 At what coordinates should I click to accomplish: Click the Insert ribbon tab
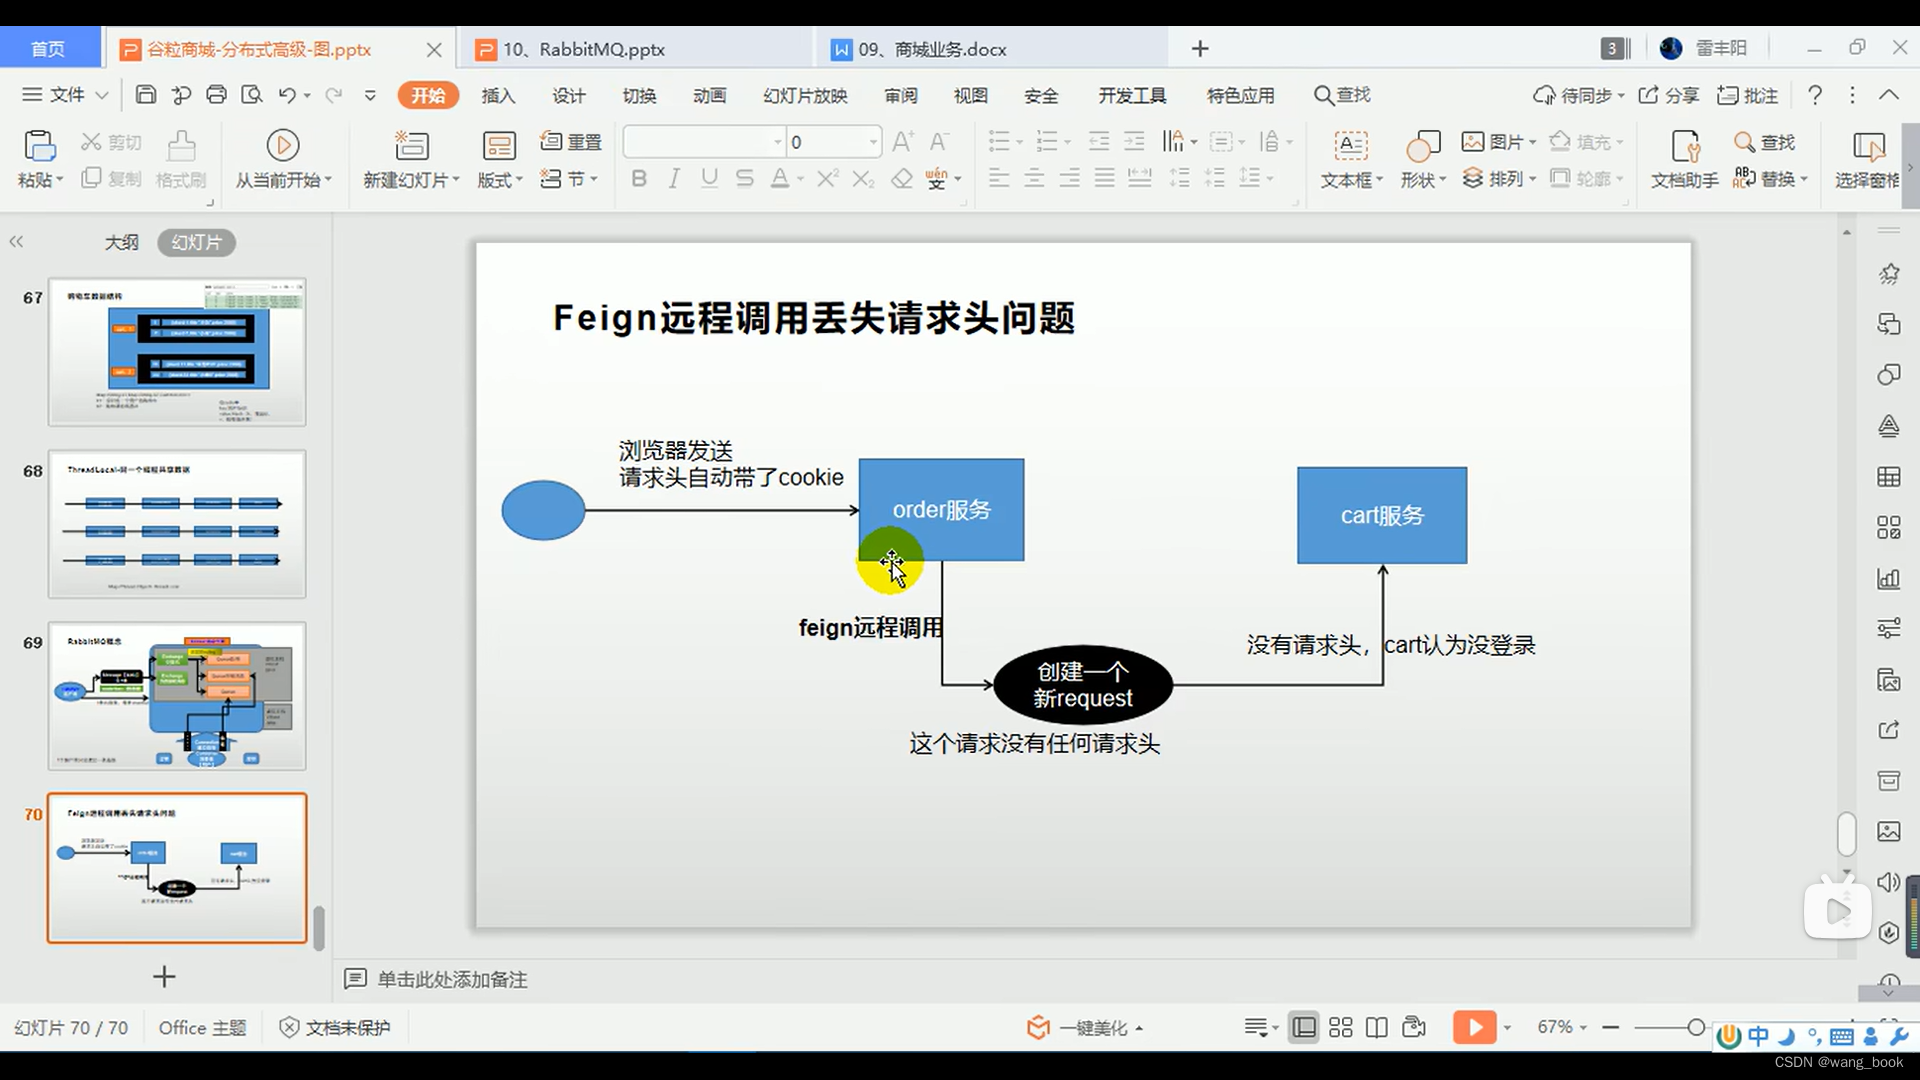coord(498,95)
